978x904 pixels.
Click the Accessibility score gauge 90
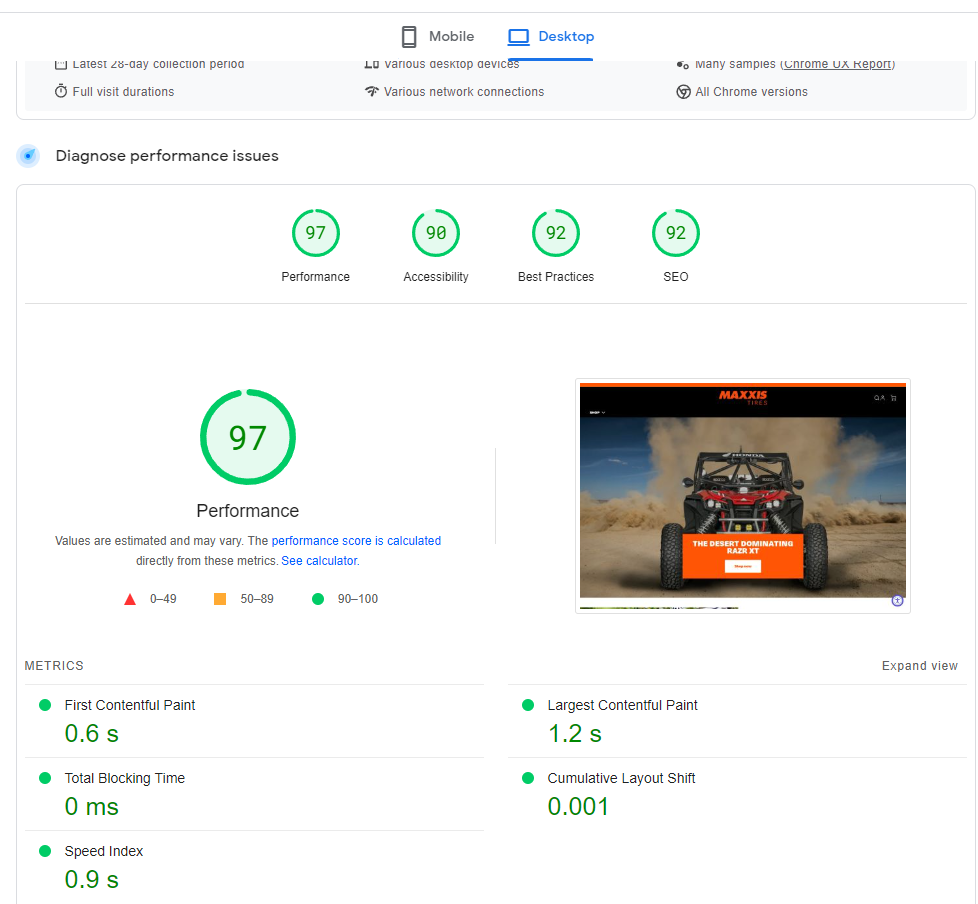point(436,234)
